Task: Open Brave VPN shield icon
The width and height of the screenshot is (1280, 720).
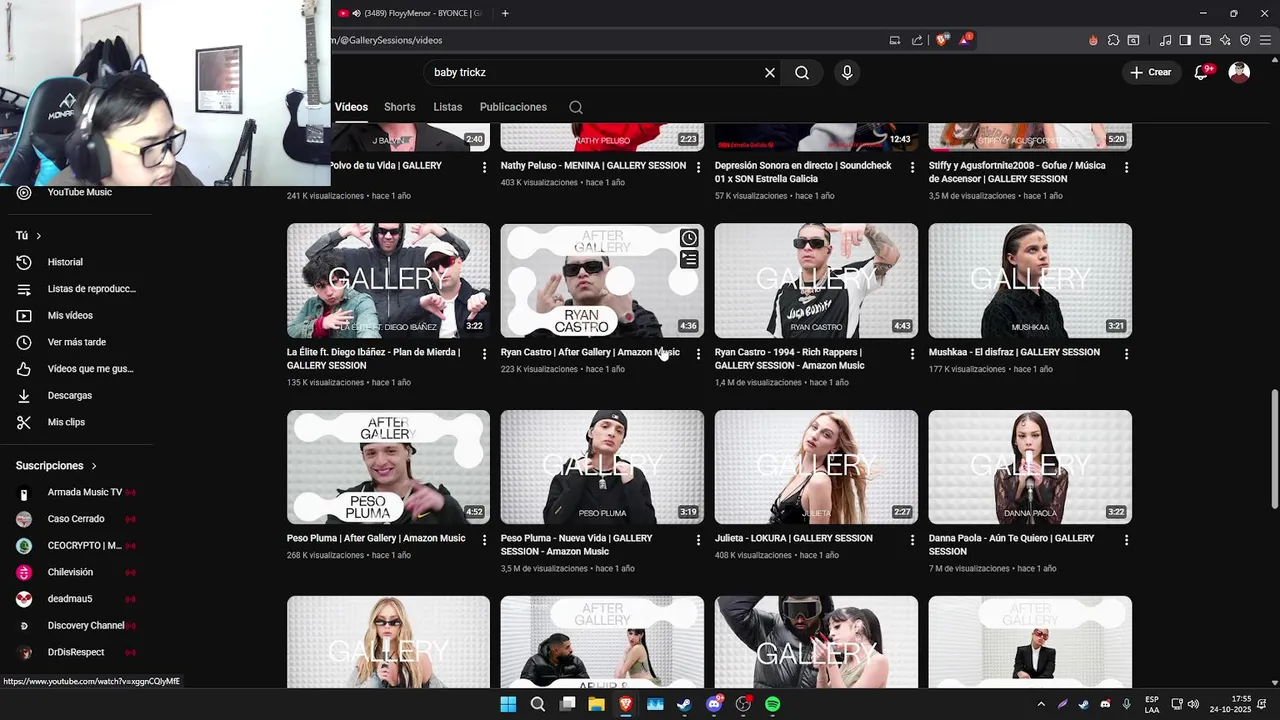Action: (1245, 40)
